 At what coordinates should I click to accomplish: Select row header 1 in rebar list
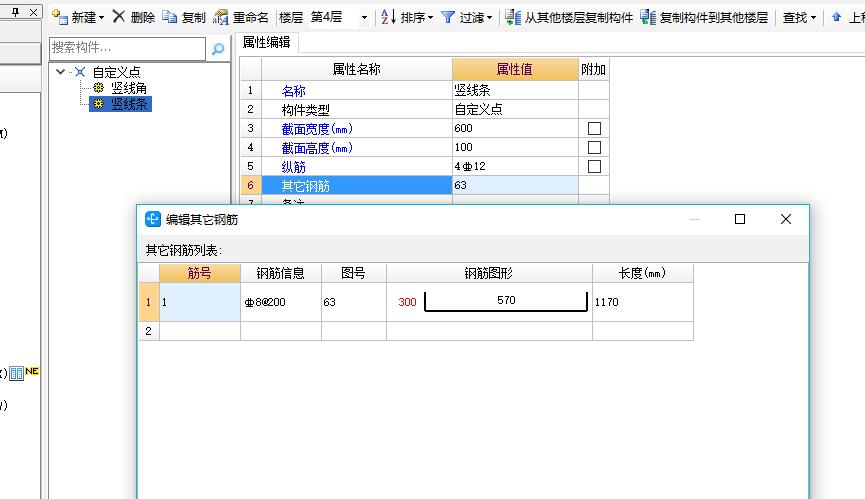coord(148,302)
